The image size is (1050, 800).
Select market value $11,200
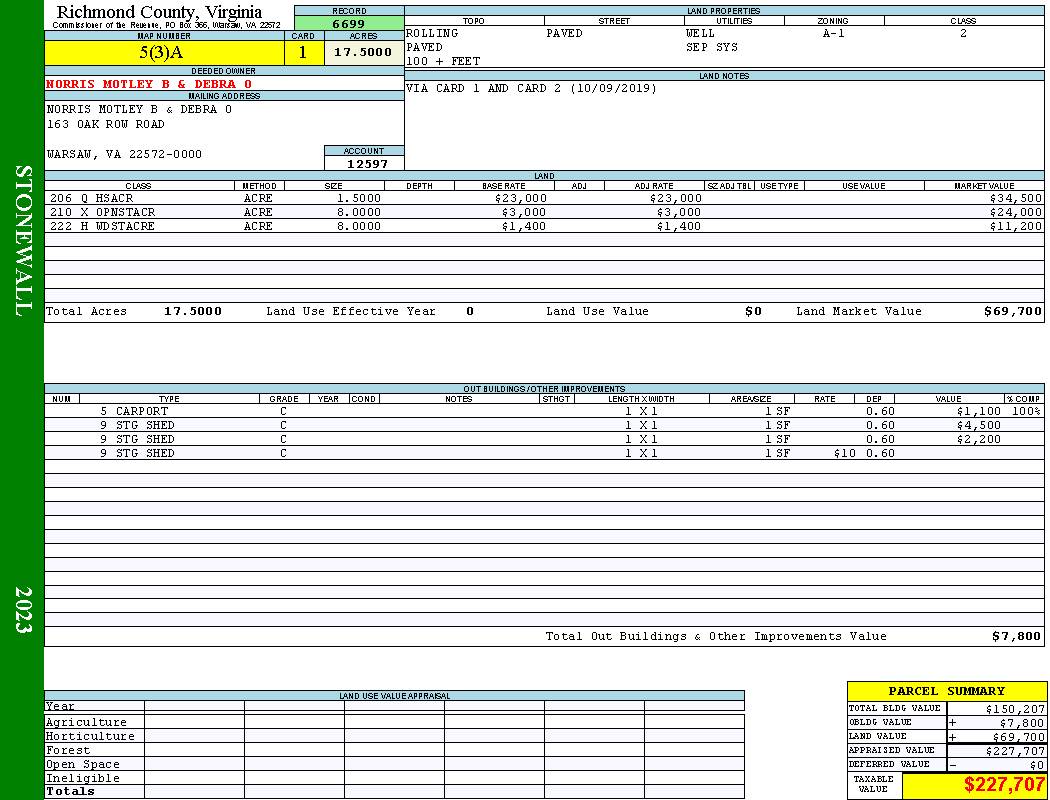point(1016,226)
